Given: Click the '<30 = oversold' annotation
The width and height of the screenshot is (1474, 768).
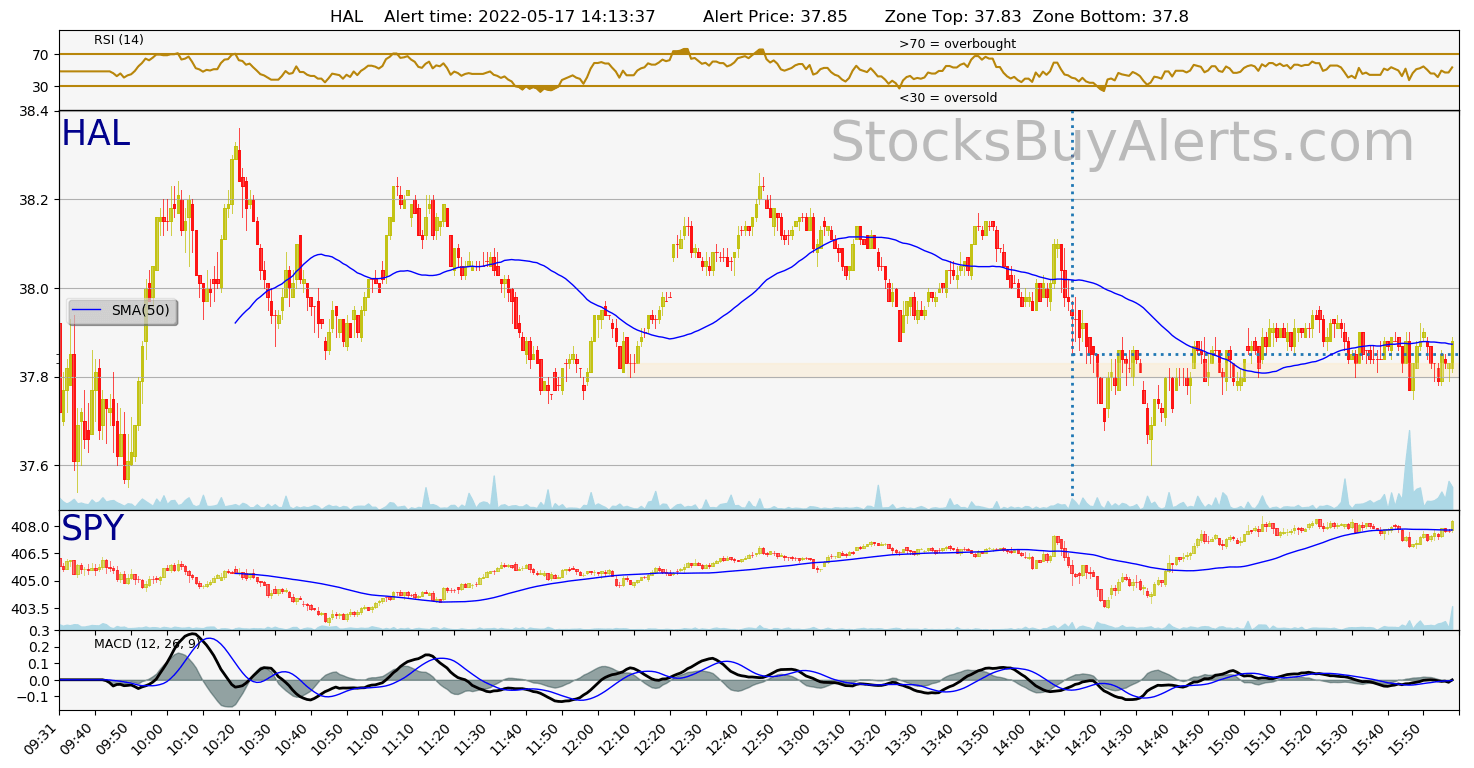Looking at the screenshot, I should point(948,98).
